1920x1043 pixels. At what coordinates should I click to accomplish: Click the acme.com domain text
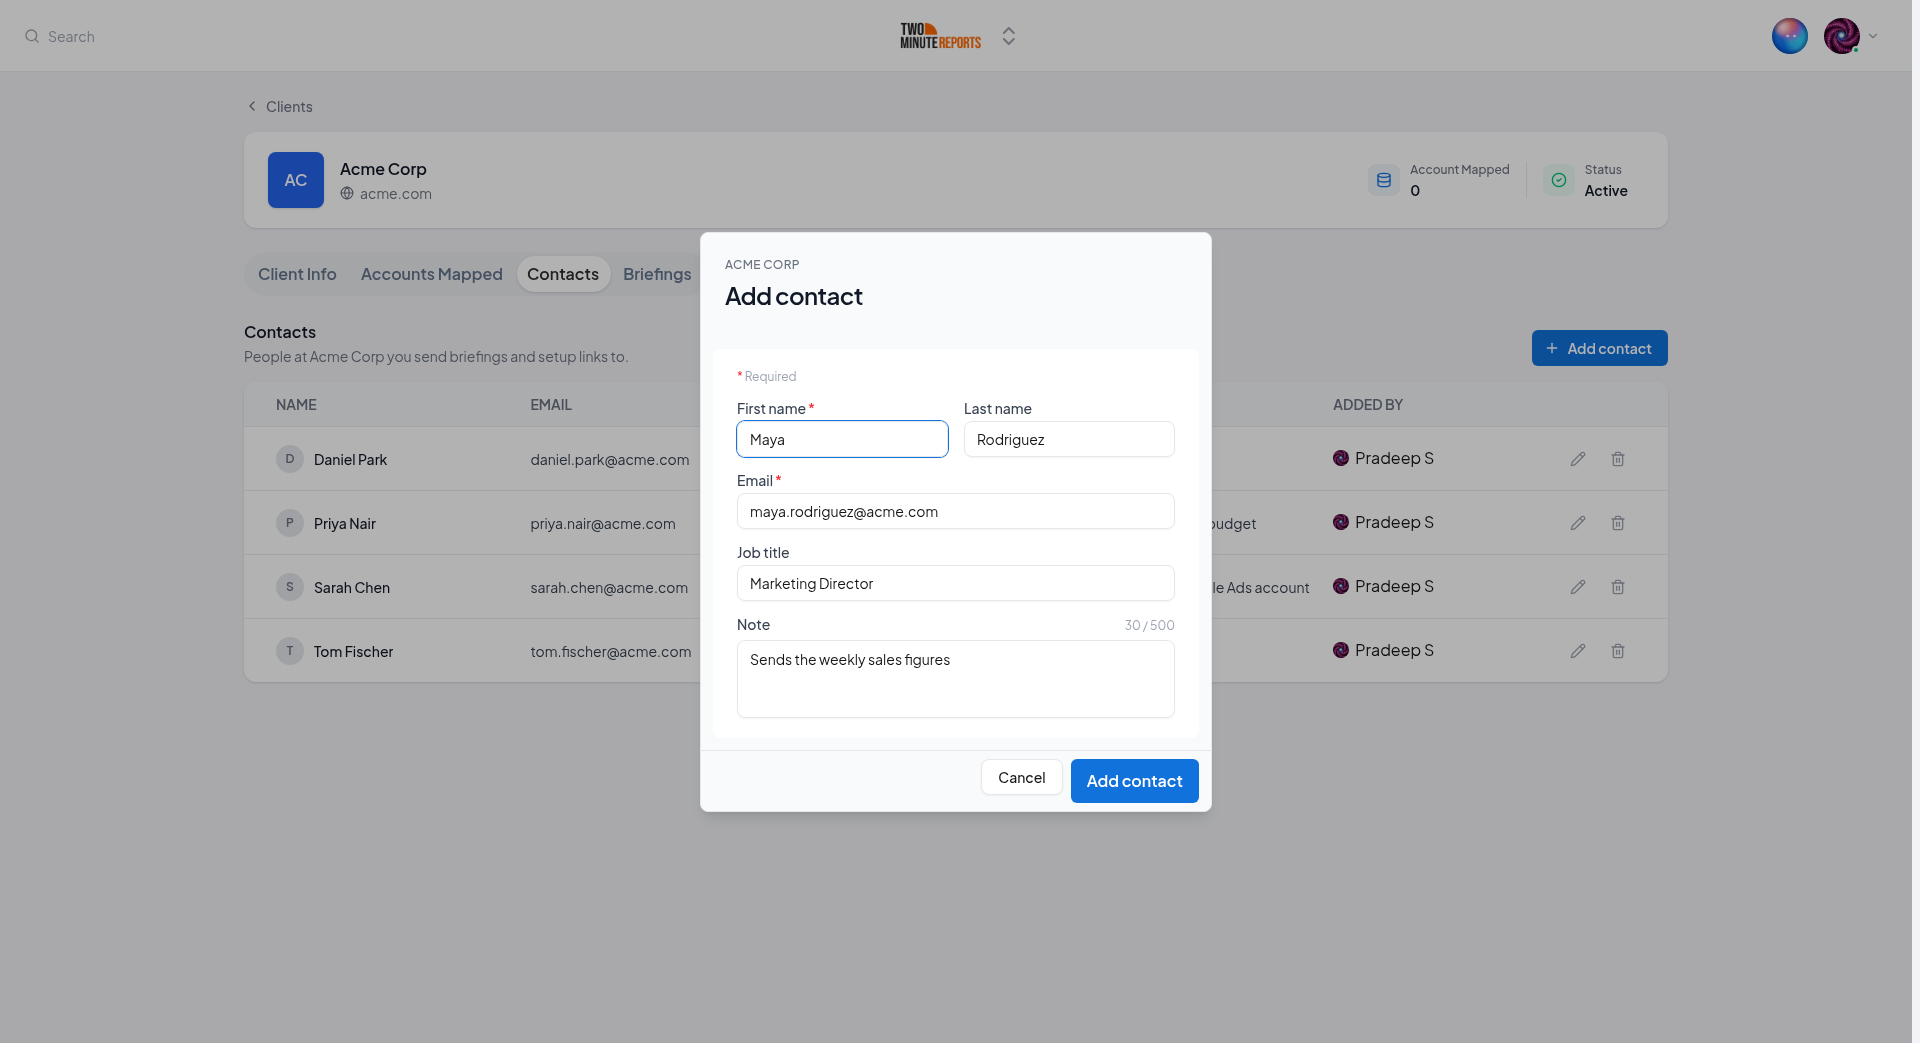tap(396, 194)
